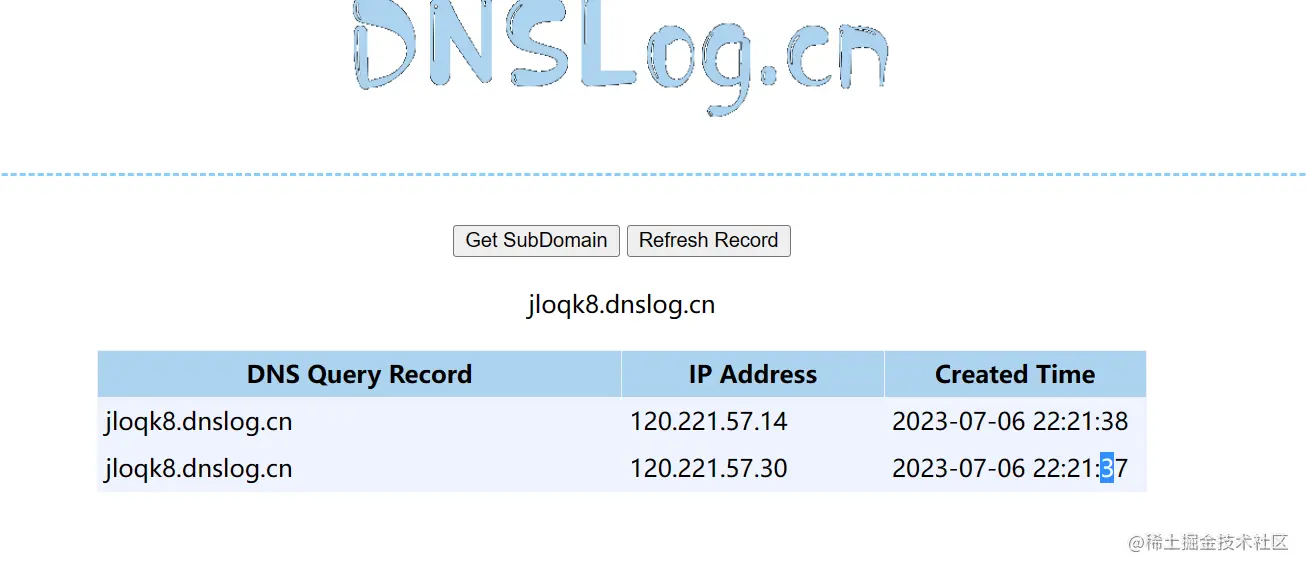Screen dimensions: 1306x570
Task: Click the Get SubDomain button
Action: 536,241
